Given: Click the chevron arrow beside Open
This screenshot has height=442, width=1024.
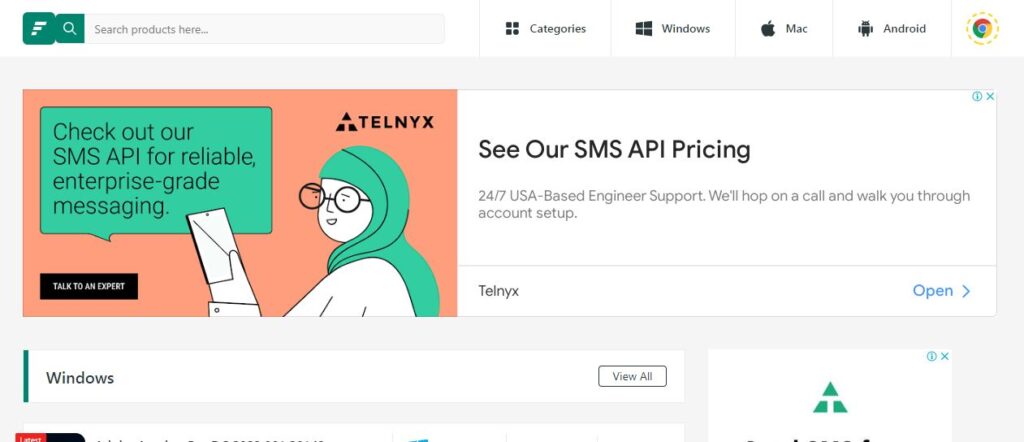Looking at the screenshot, I should pyautogui.click(x=966, y=291).
